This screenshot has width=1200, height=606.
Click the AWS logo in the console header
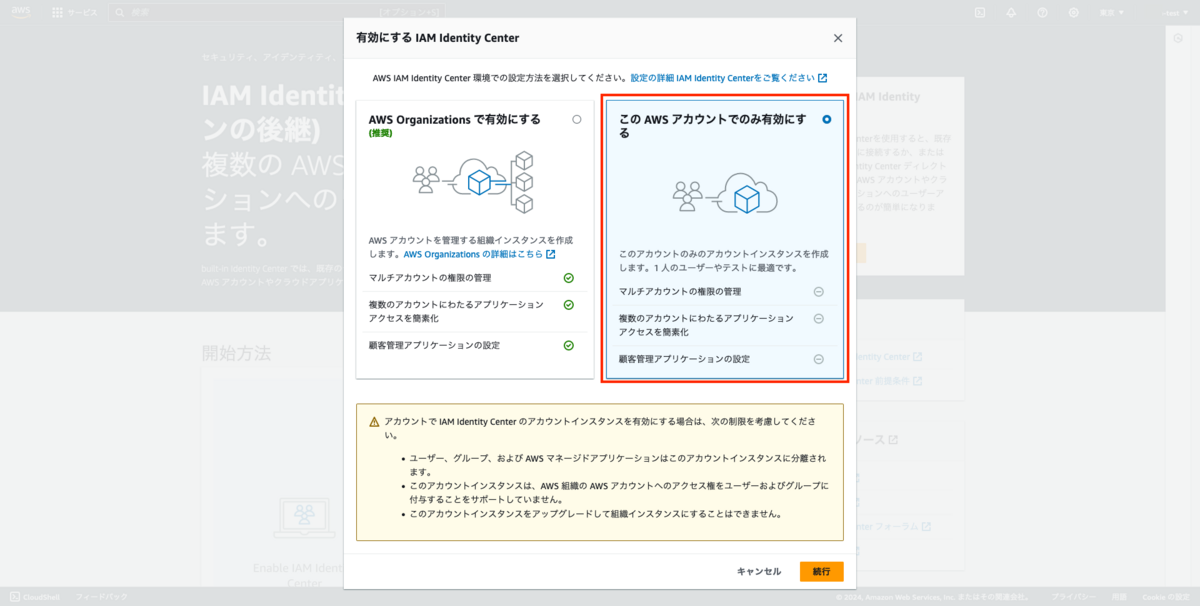pyautogui.click(x=21, y=12)
